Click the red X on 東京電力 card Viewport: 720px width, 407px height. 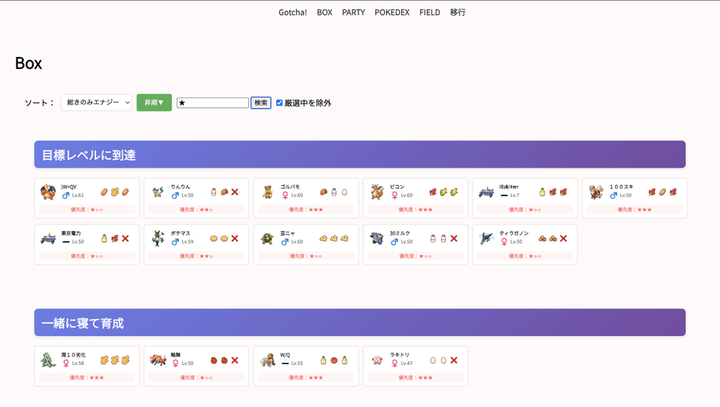click(x=125, y=238)
